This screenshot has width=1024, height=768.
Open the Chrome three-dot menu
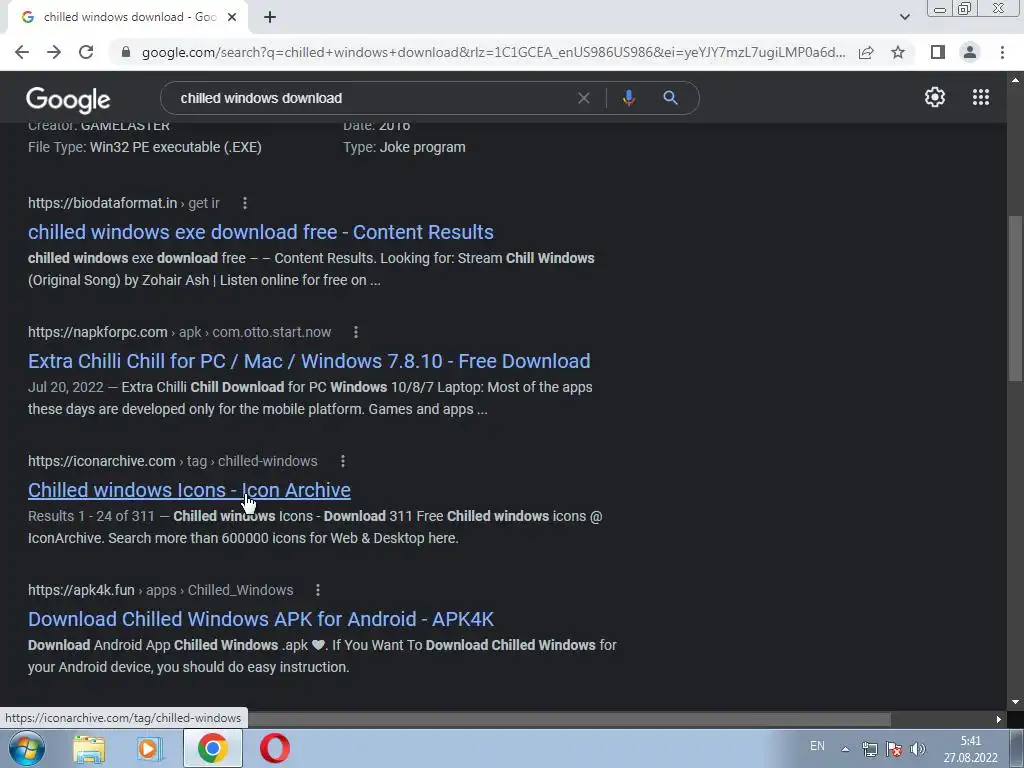1002,52
